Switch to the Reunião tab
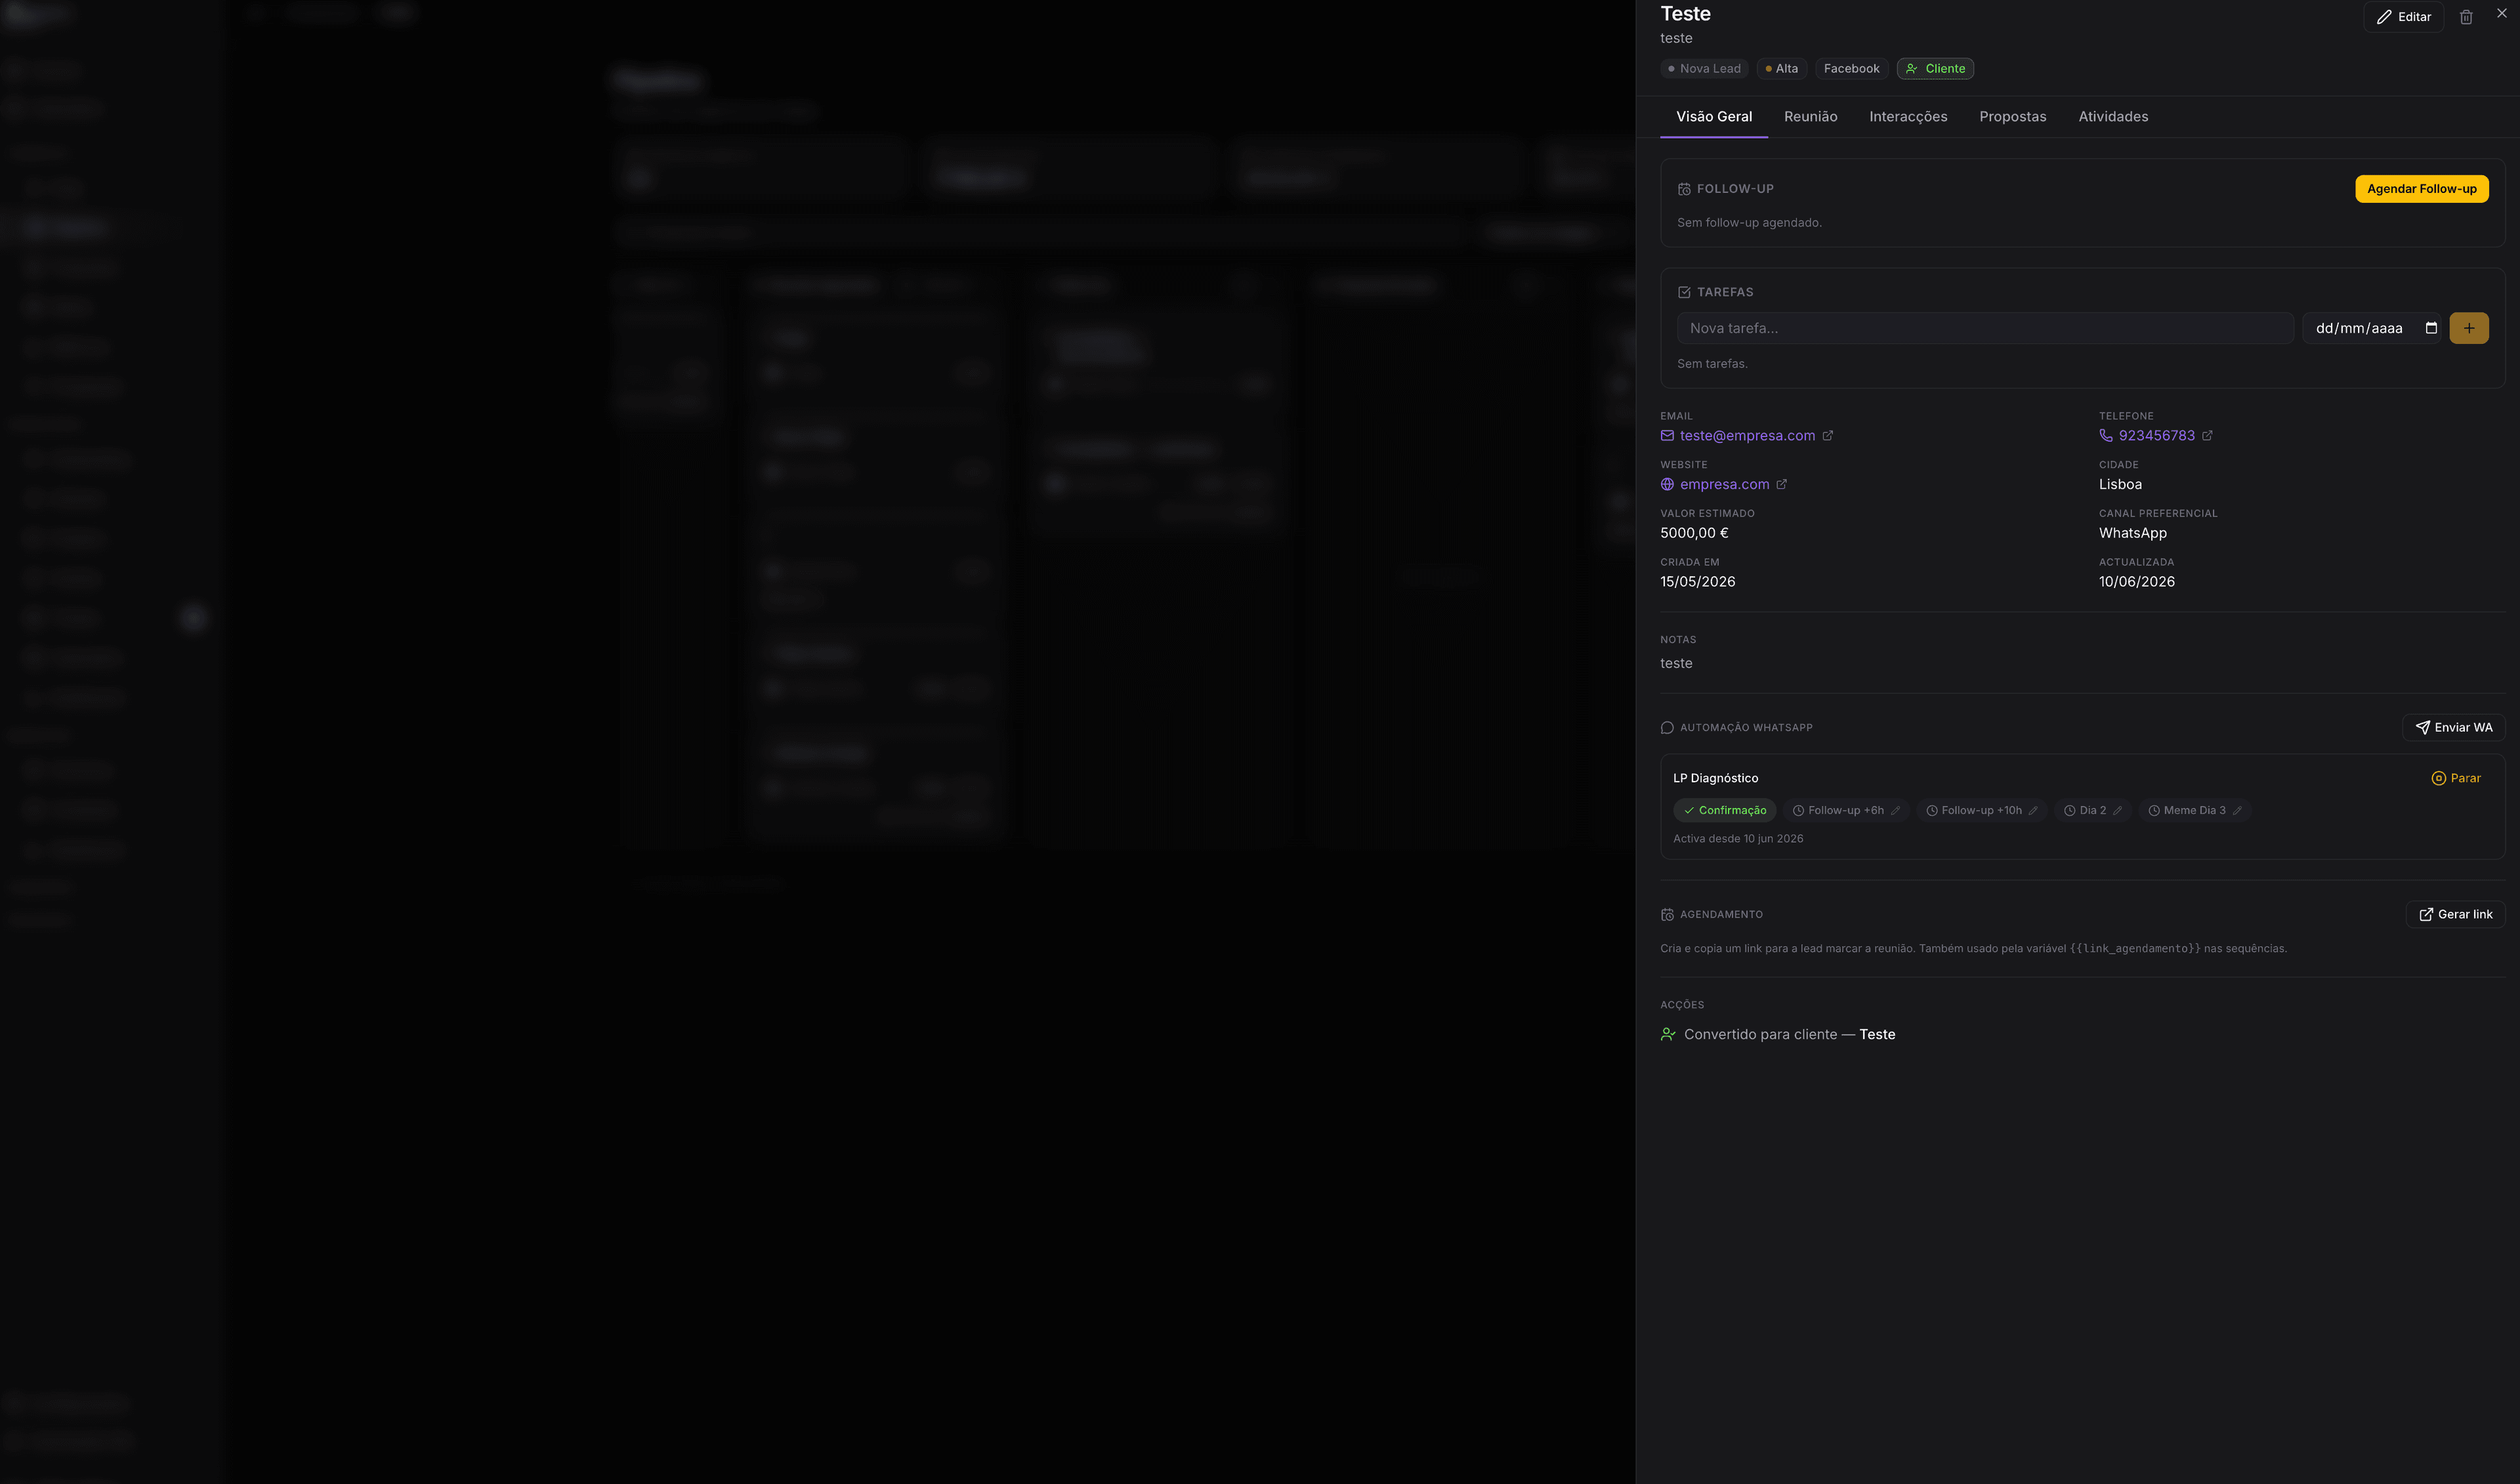Screen dimensions: 2520x1484 pos(1810,117)
